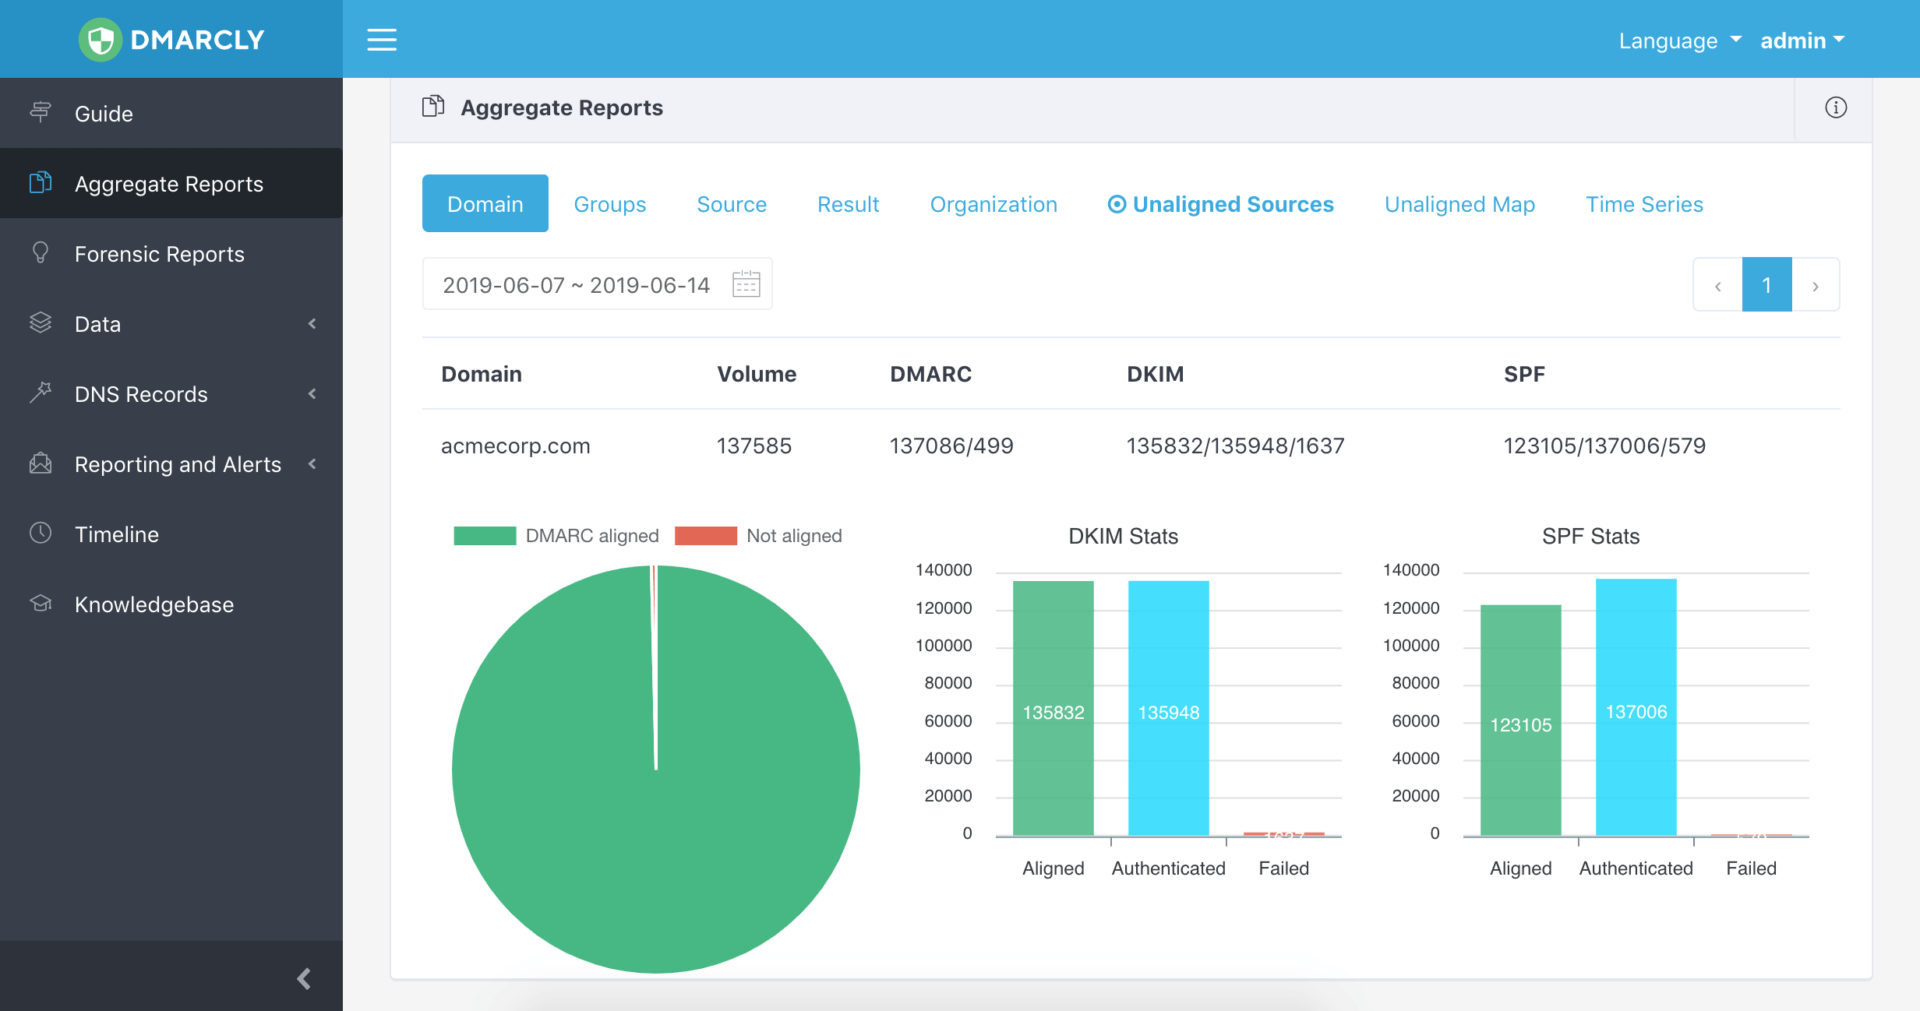1920x1011 pixels.
Task: Click the Knowledgebase graduation cap icon
Action: click(x=41, y=604)
